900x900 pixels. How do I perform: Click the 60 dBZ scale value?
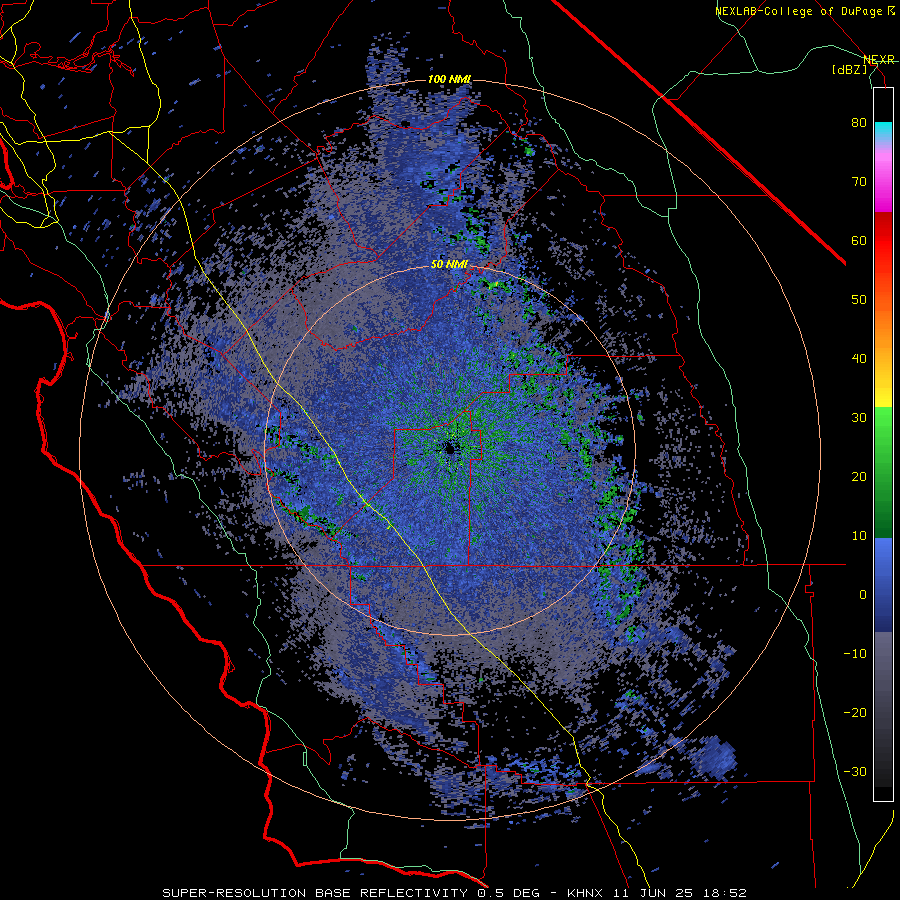point(859,240)
